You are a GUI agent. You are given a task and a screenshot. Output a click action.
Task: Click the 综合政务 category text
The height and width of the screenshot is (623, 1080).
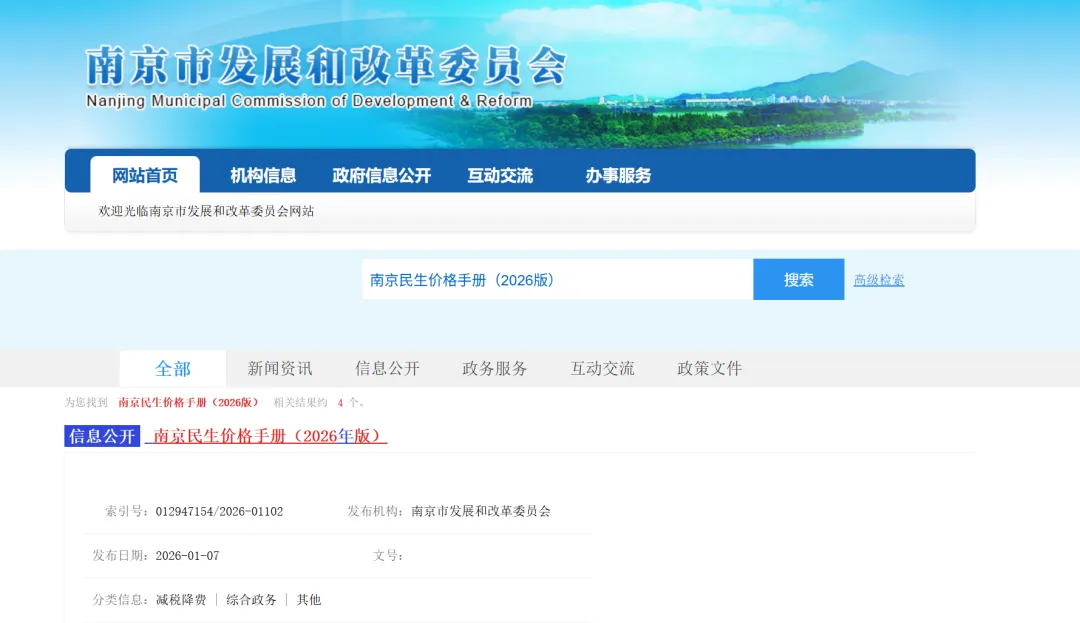coord(251,600)
